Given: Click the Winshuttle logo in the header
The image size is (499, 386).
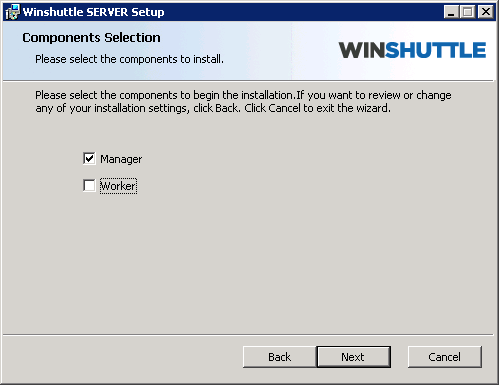Looking at the screenshot, I should point(412,50).
